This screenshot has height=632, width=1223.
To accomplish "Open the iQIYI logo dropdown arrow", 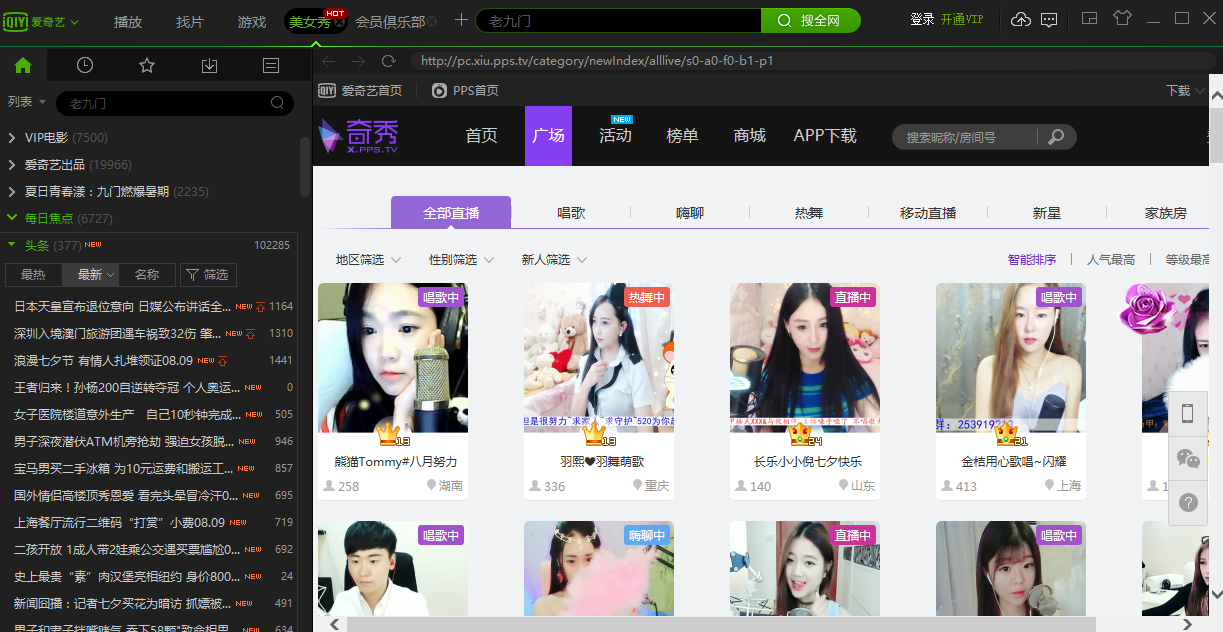I will click(x=75, y=22).
